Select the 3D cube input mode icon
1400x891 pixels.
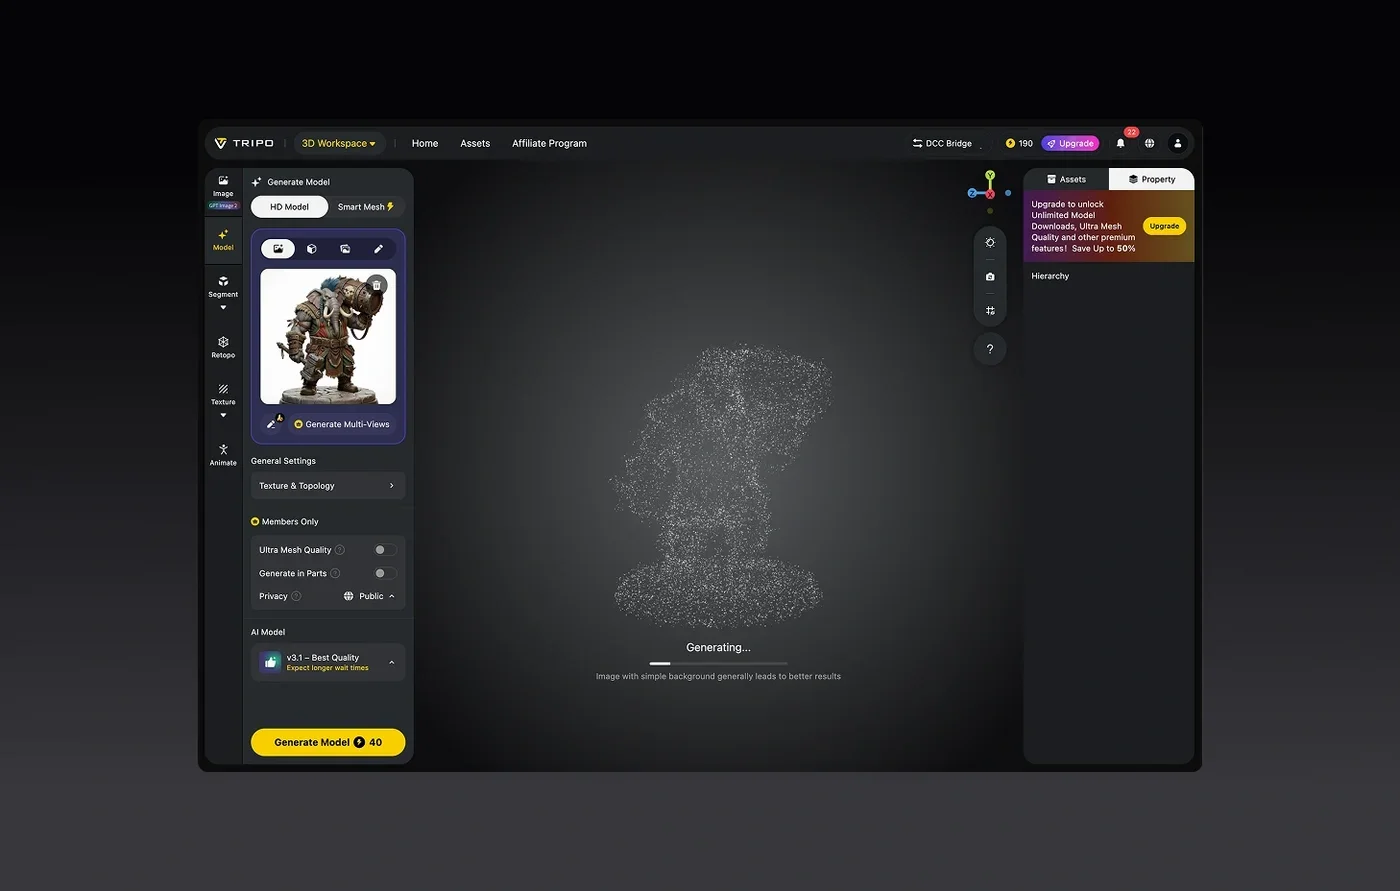pos(312,248)
